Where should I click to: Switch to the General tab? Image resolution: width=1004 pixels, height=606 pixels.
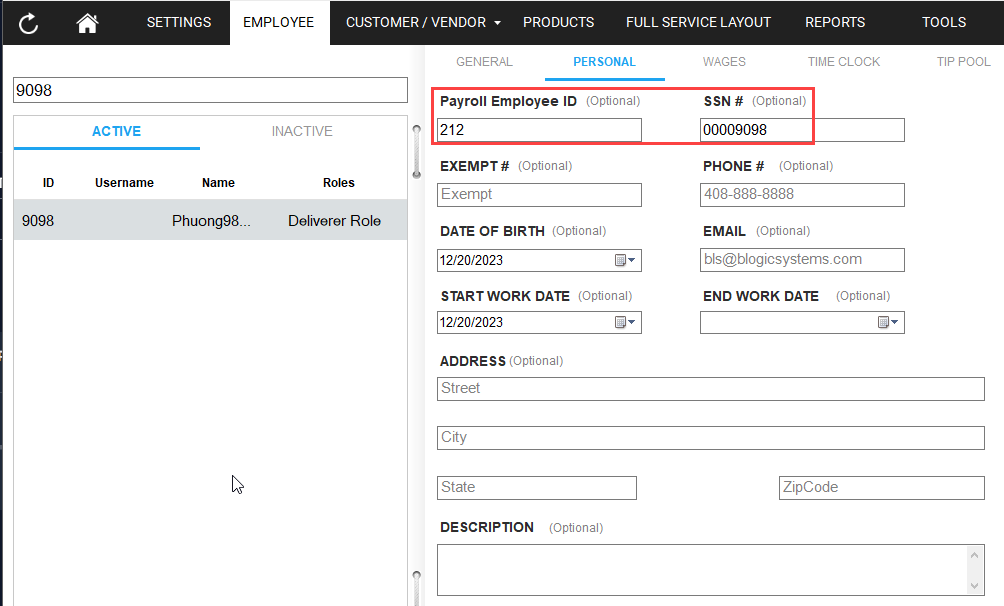(484, 62)
